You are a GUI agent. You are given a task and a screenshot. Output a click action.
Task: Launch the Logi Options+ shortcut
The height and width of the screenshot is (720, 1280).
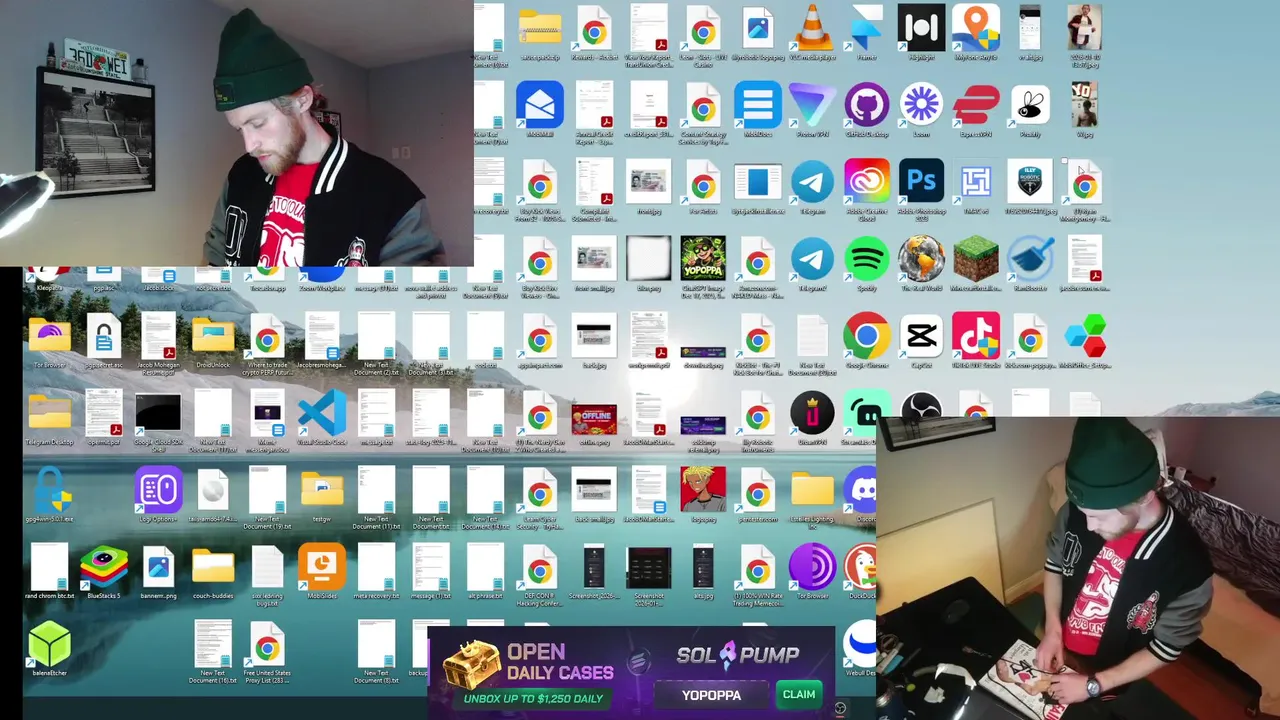point(158,491)
